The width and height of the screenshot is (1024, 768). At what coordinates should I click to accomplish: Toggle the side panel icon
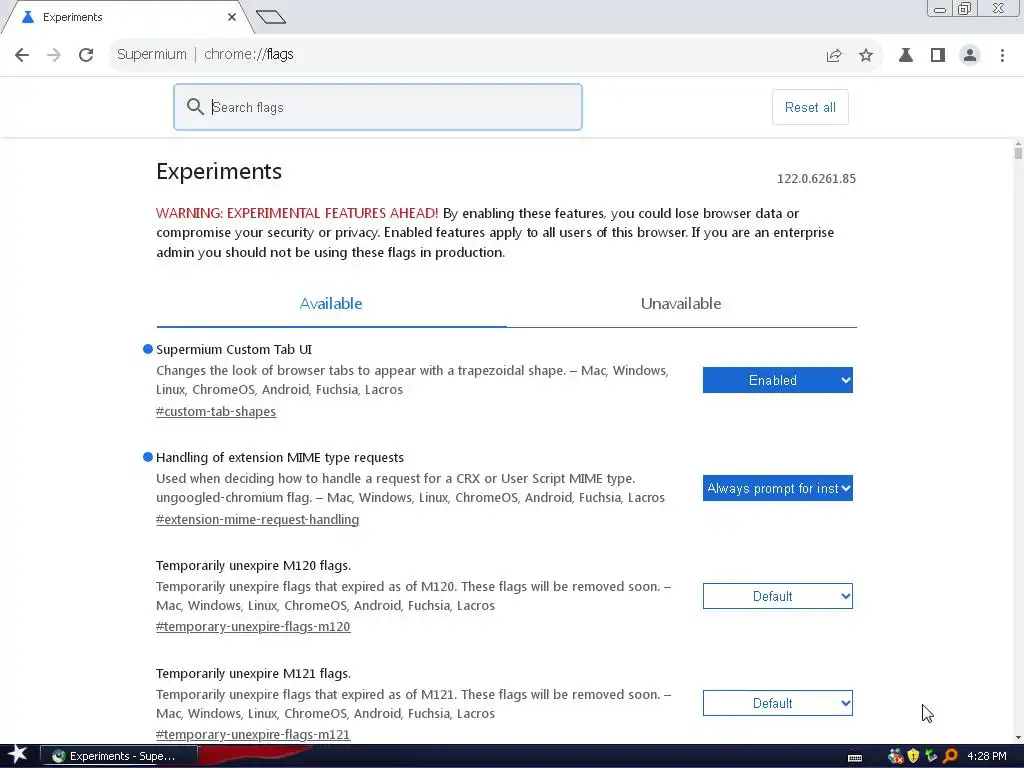pos(938,55)
